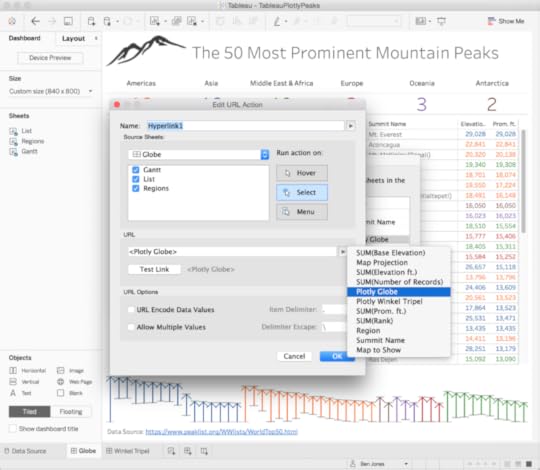Click the Select run-action button

(x=302, y=192)
